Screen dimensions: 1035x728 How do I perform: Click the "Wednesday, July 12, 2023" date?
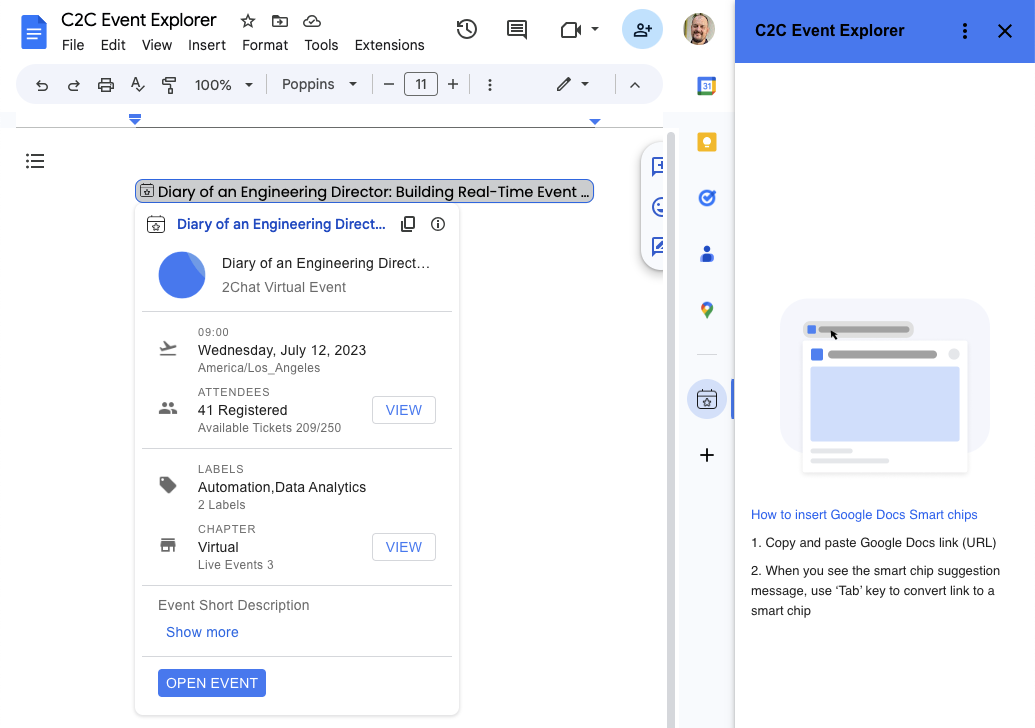tap(282, 350)
